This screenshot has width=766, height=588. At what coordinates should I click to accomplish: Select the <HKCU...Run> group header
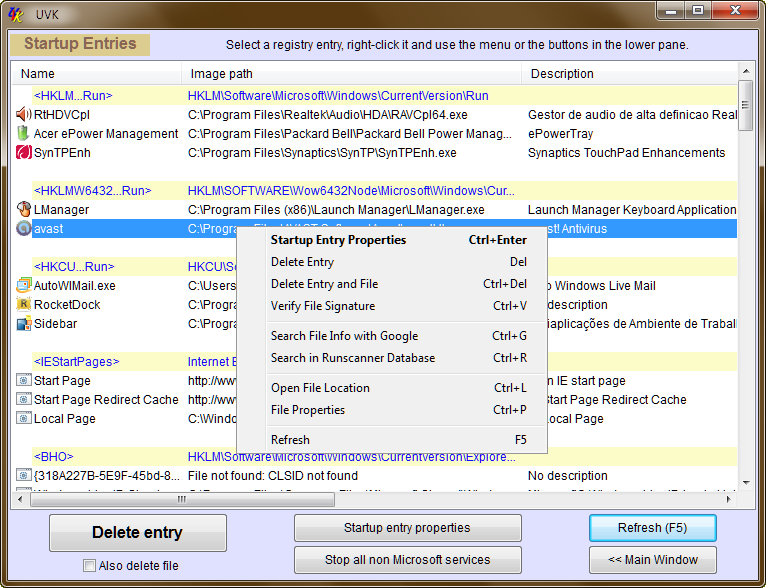tap(74, 267)
